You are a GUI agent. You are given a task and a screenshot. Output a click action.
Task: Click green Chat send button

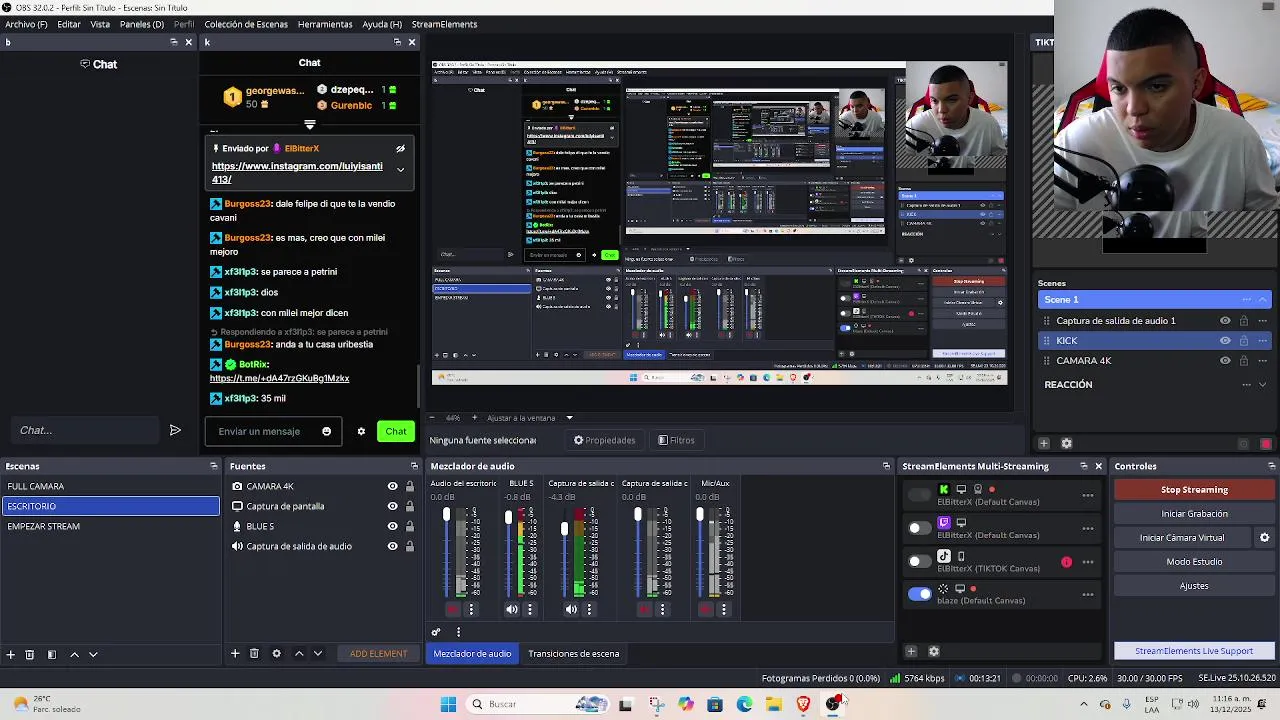[396, 431]
